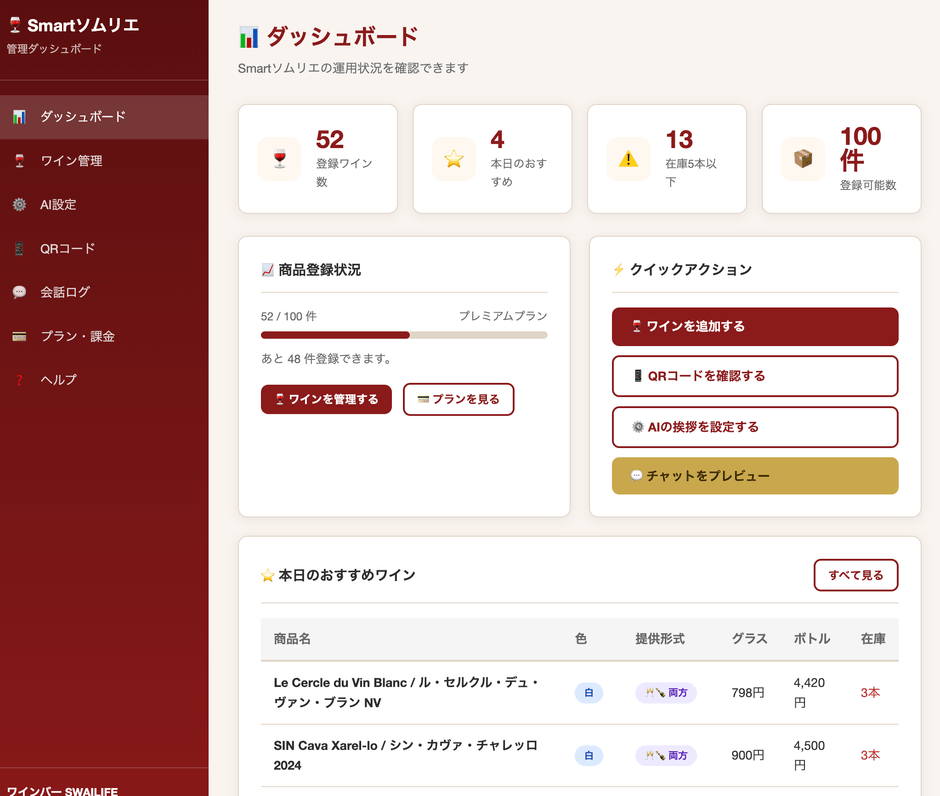This screenshot has height=796, width=940.
Task: Click the グラス column header
Action: [x=749, y=639]
